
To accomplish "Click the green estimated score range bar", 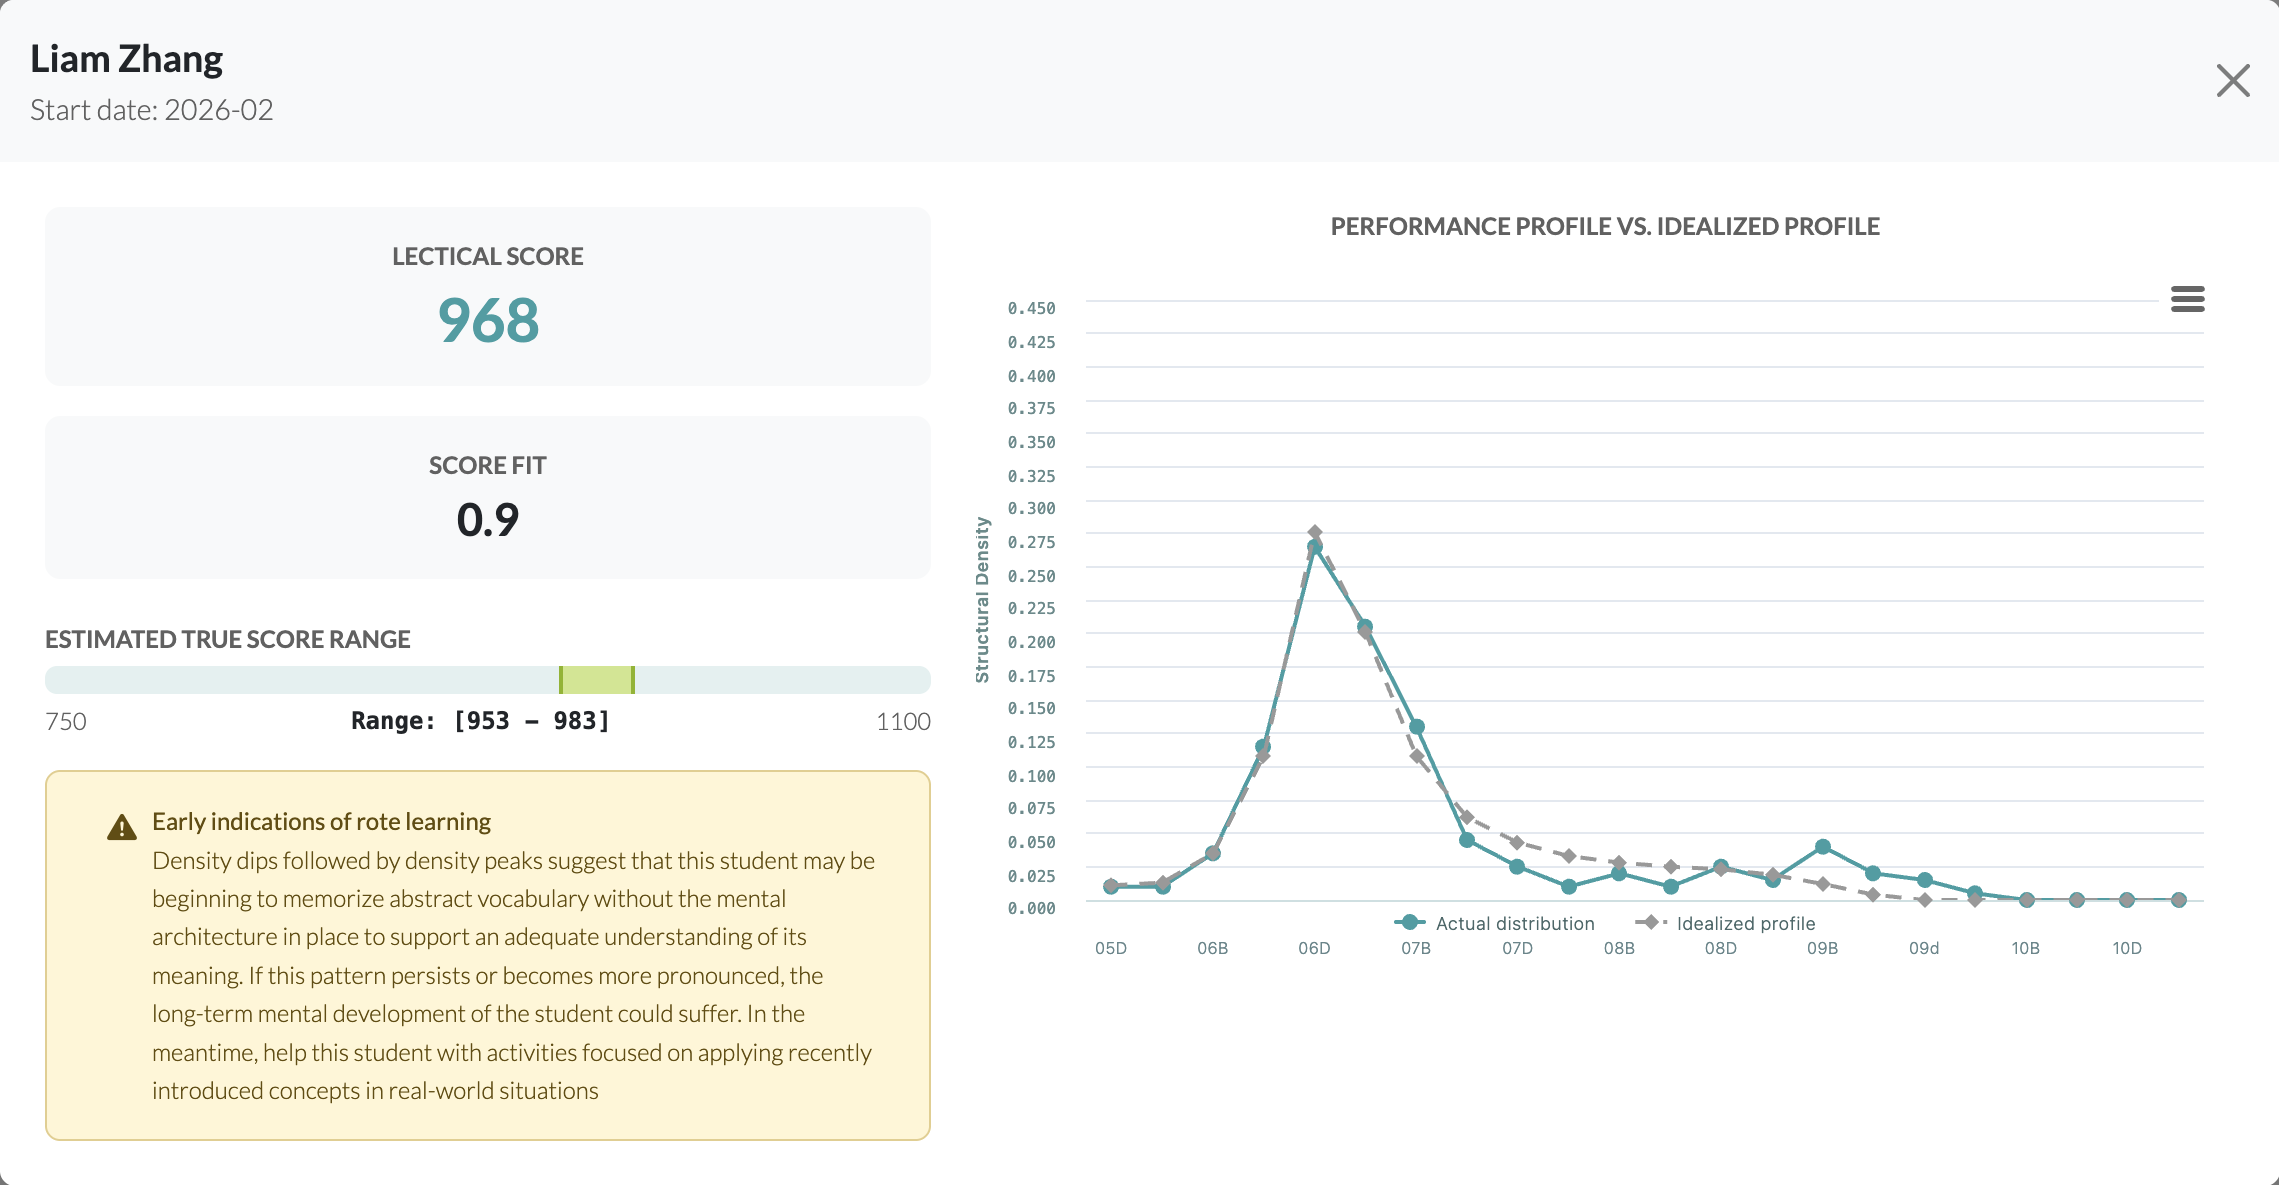I will [x=596, y=680].
